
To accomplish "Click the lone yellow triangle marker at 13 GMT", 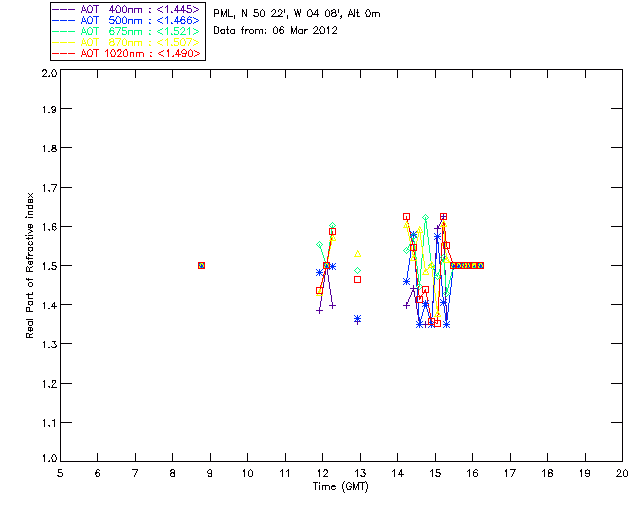I will (x=358, y=254).
